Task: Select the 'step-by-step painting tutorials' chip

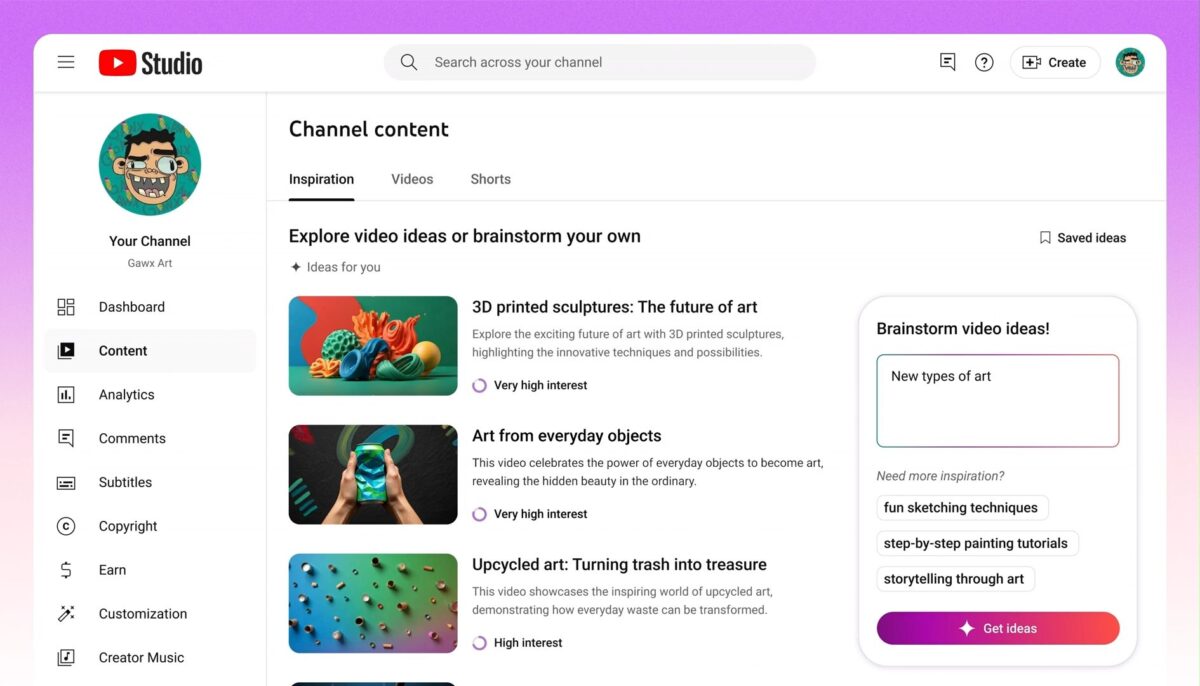Action: 976,544
